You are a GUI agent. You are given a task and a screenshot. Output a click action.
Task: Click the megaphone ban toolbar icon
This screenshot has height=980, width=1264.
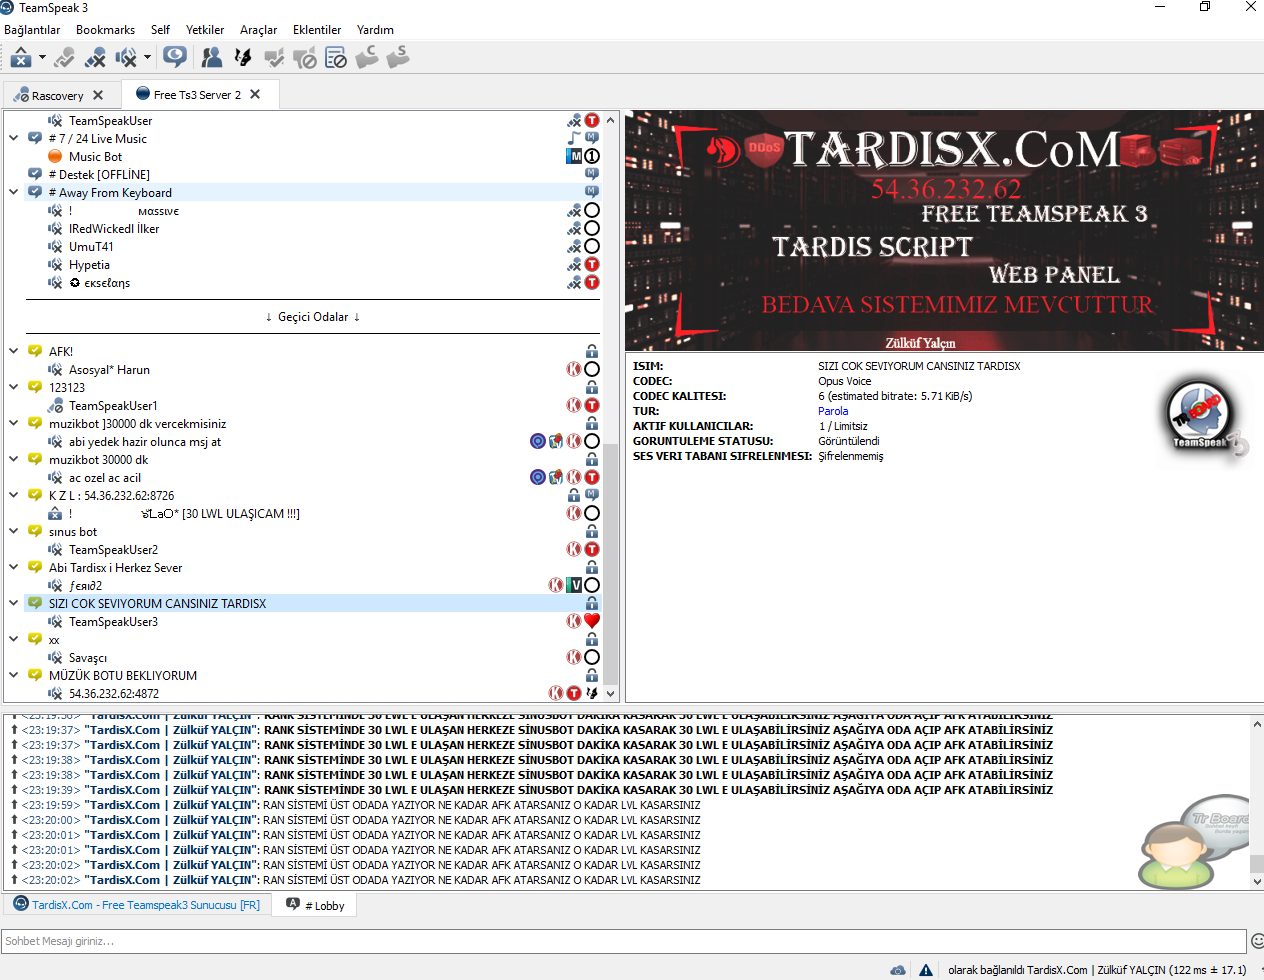click(305, 58)
